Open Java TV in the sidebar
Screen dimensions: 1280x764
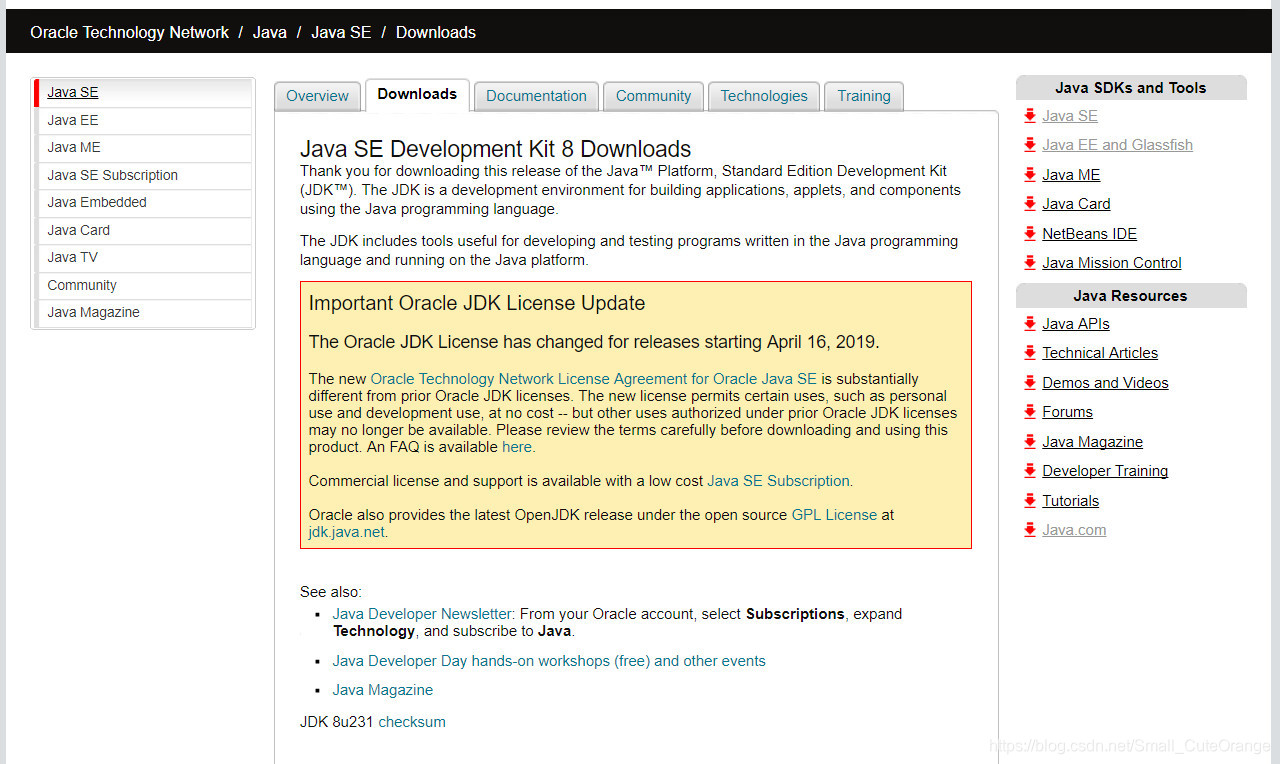click(143, 257)
